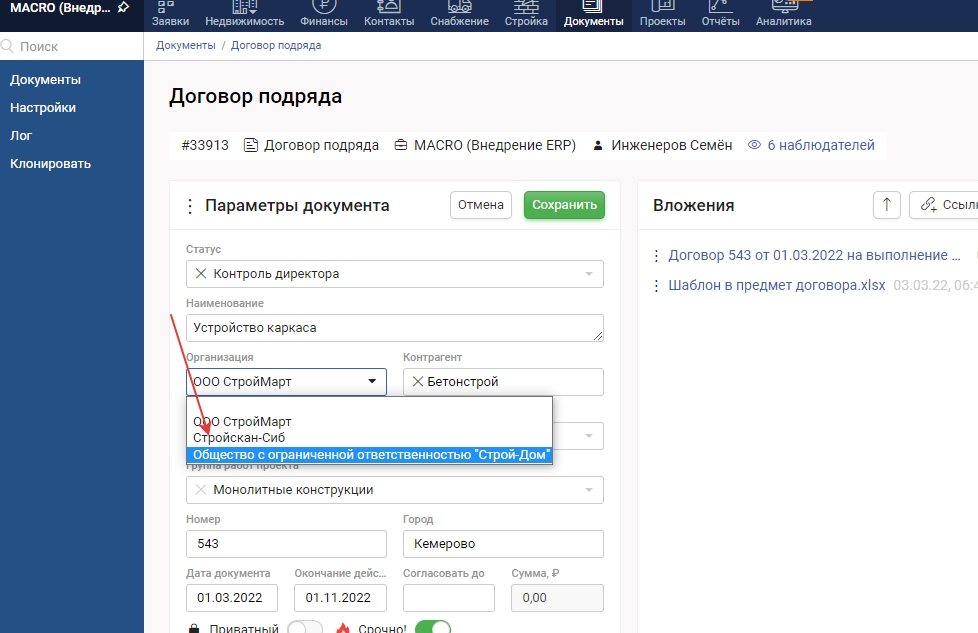Viewport: 978px width, 633px height.
Task: Show the 6 наблюдателей watchers list
Action: [x=811, y=145]
